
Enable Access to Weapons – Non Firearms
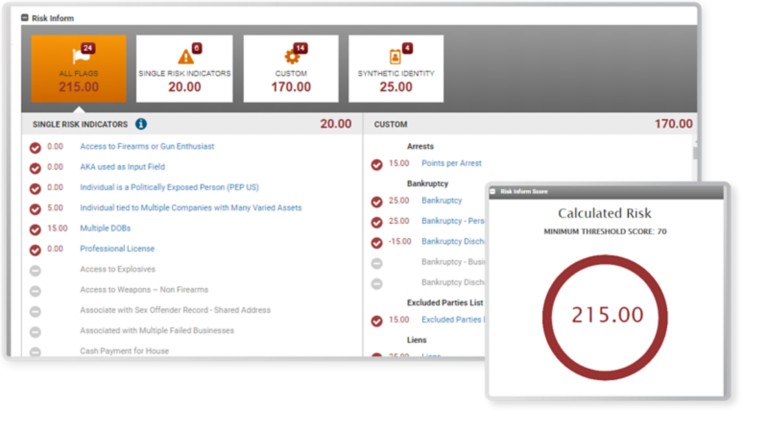click(x=35, y=291)
